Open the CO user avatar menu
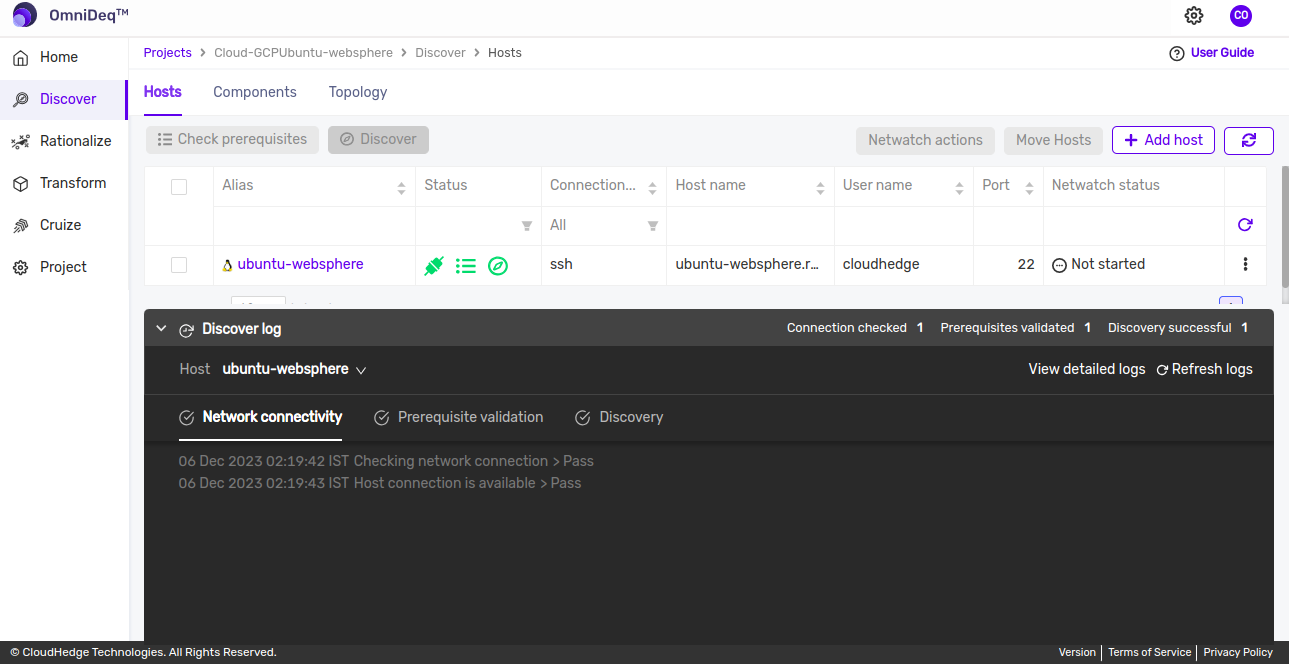The width and height of the screenshot is (1289, 664). click(x=1241, y=15)
